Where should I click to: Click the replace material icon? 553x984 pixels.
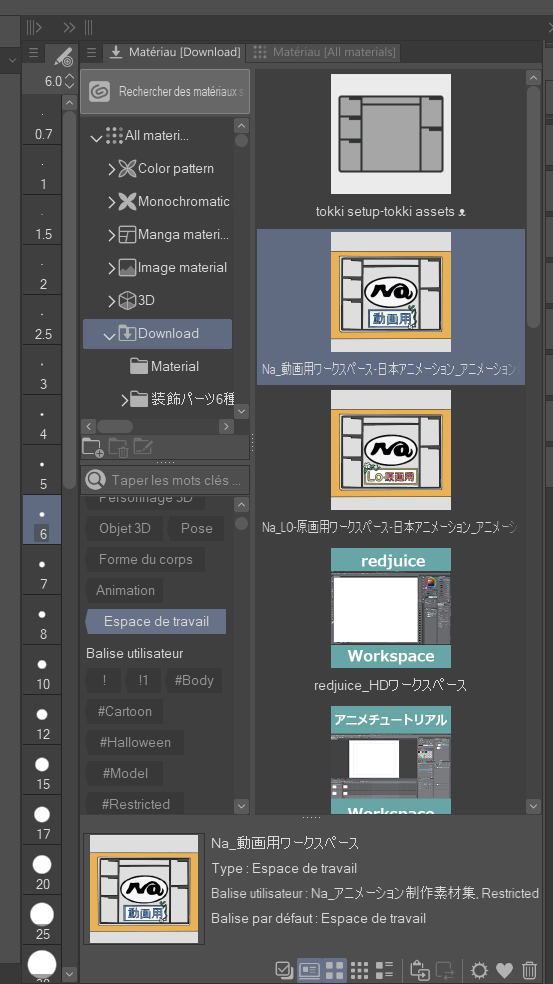(x=445, y=970)
